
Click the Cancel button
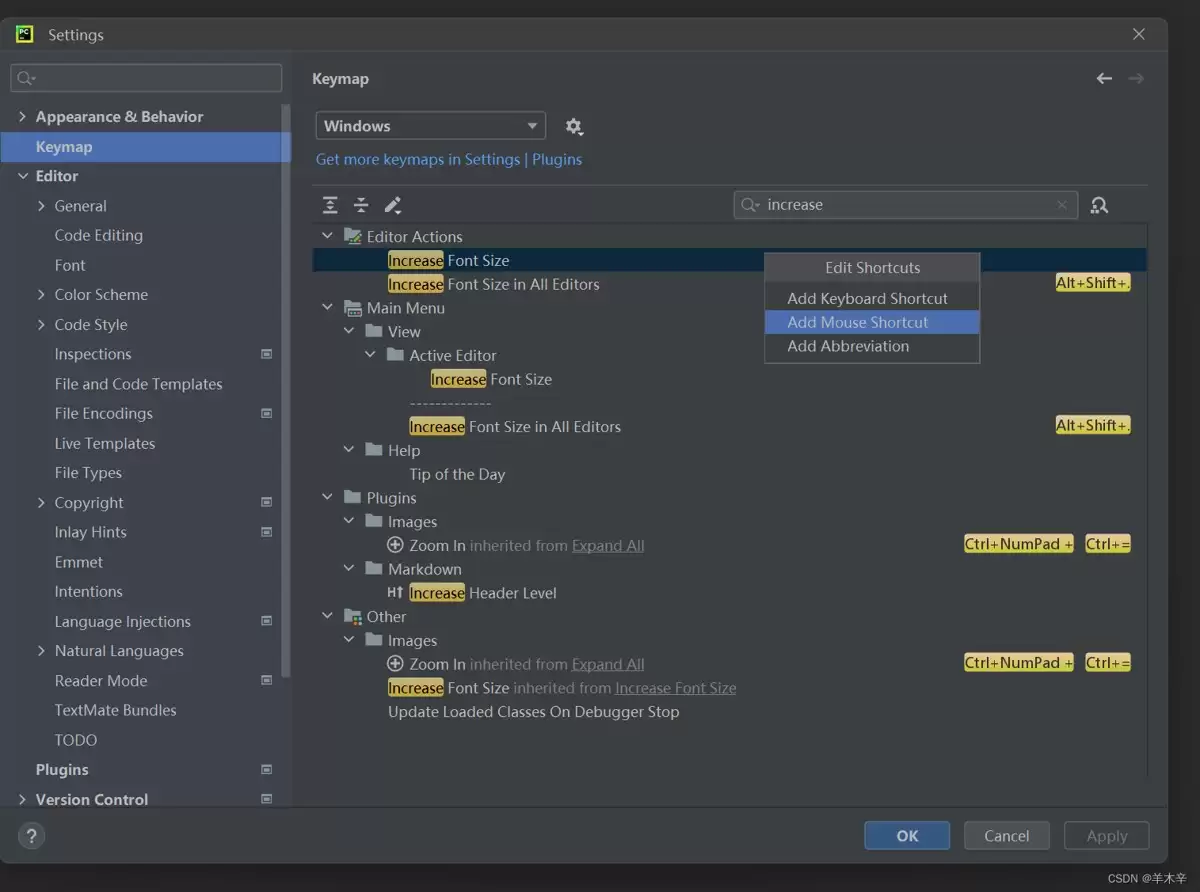[x=1006, y=836]
